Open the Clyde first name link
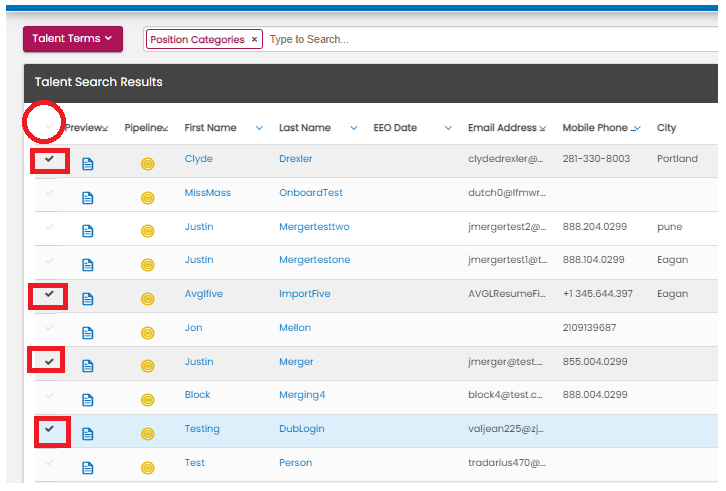Screen dimensions: 726x491 pyautogui.click(x=199, y=158)
